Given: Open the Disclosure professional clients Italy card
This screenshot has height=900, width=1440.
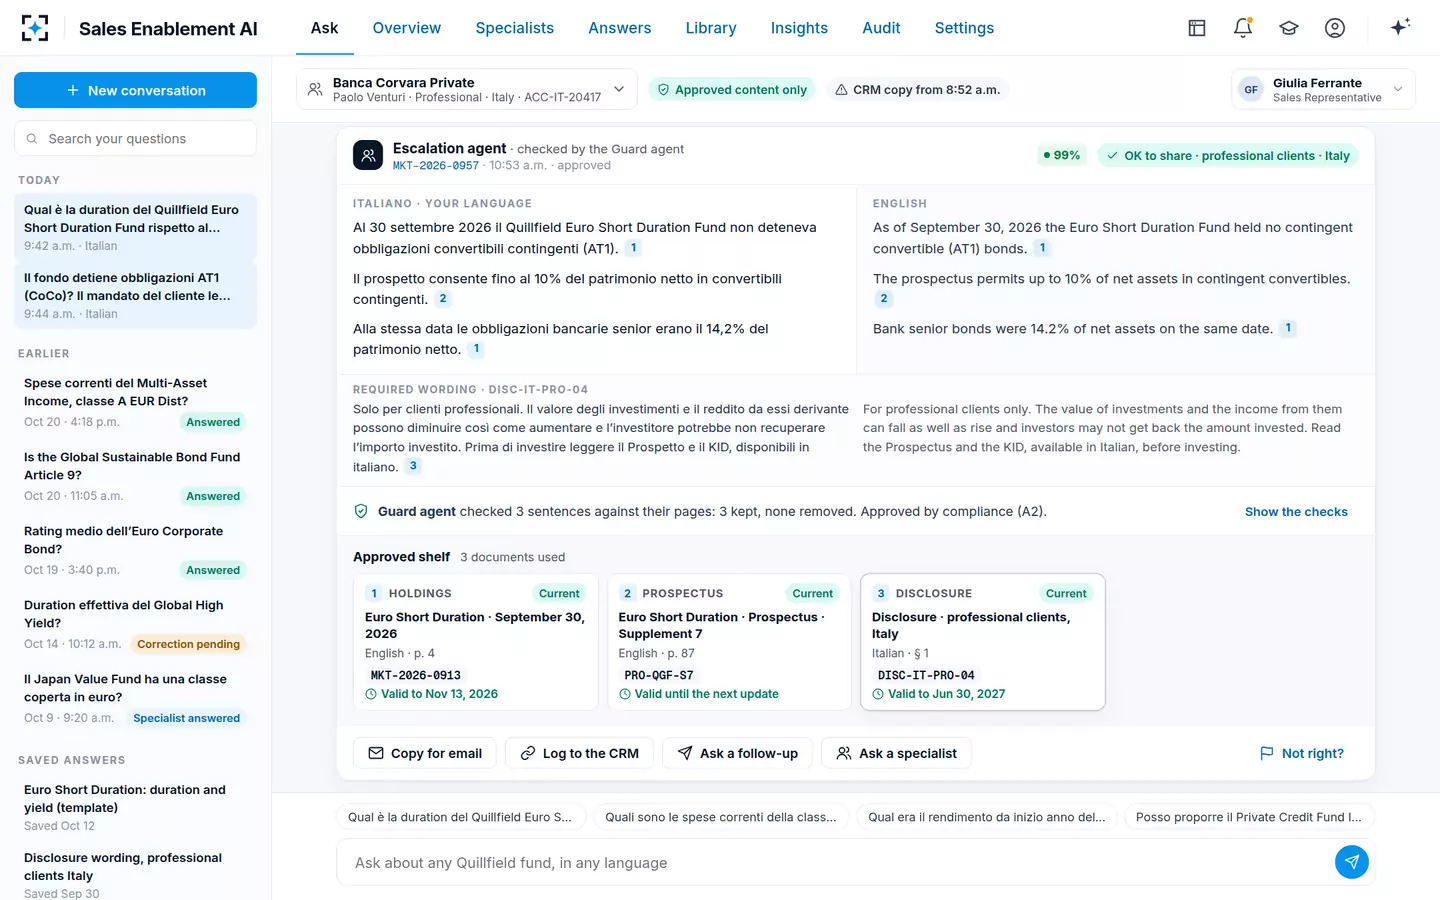Looking at the screenshot, I should (983, 641).
